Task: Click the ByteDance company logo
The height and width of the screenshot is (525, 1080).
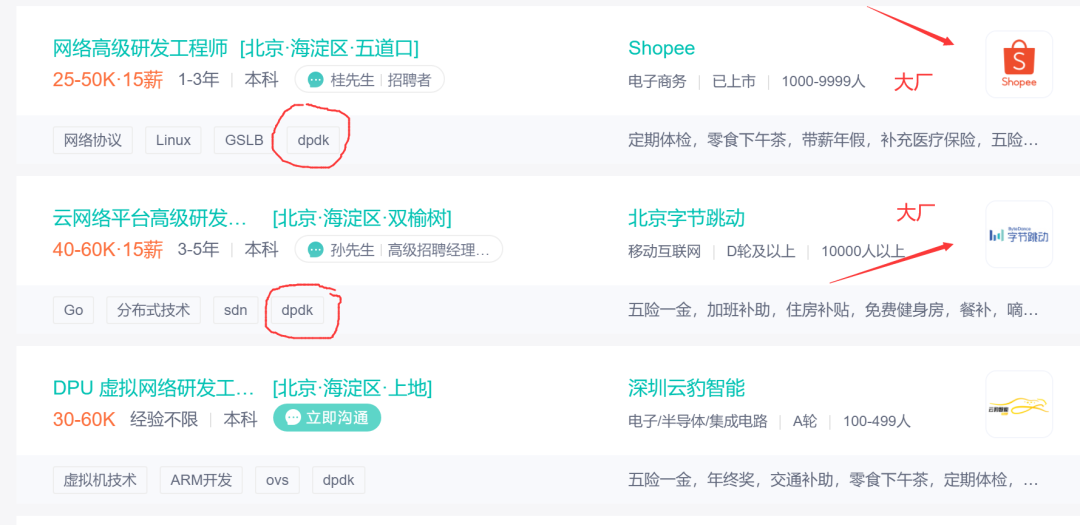Action: click(x=1018, y=235)
